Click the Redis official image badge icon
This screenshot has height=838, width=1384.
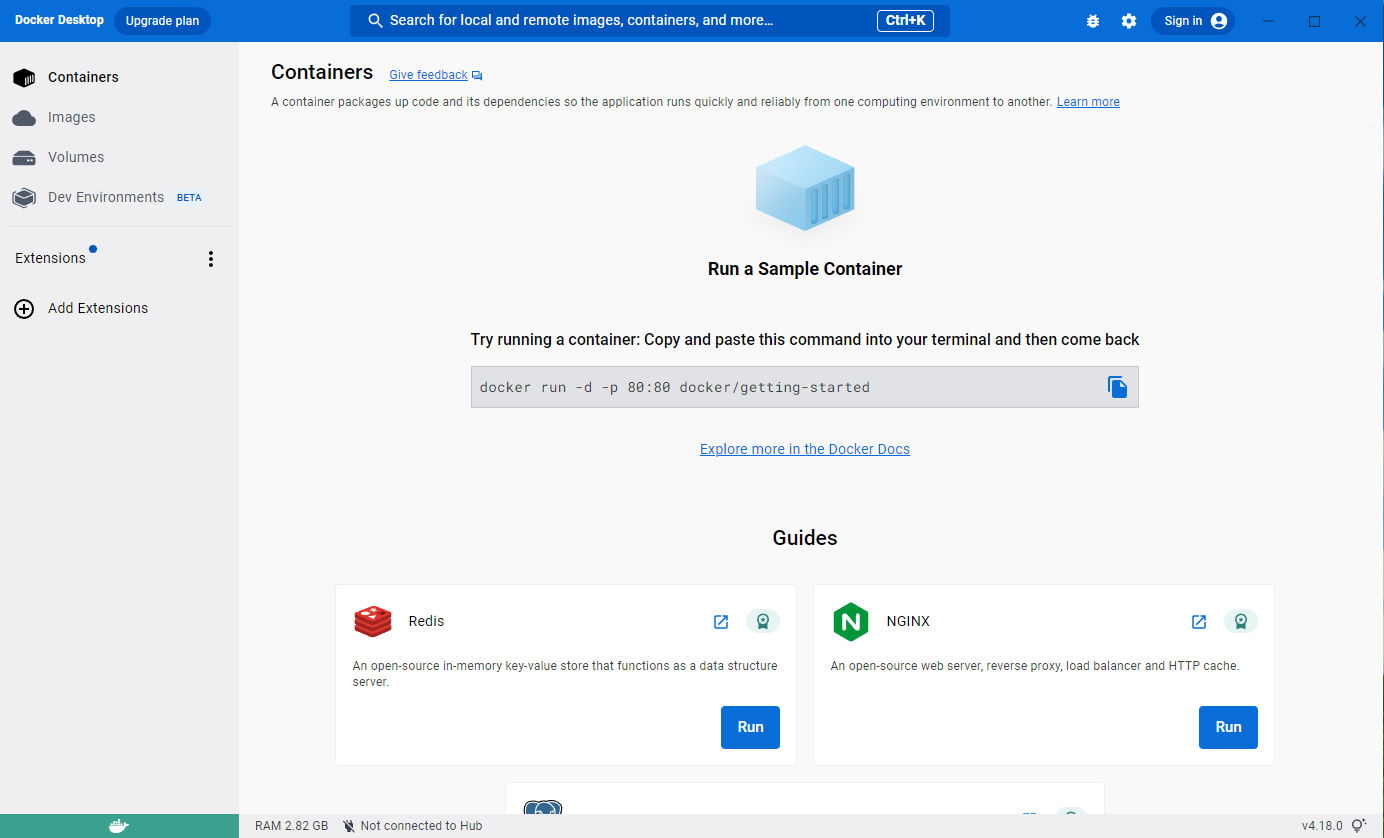[x=763, y=621]
